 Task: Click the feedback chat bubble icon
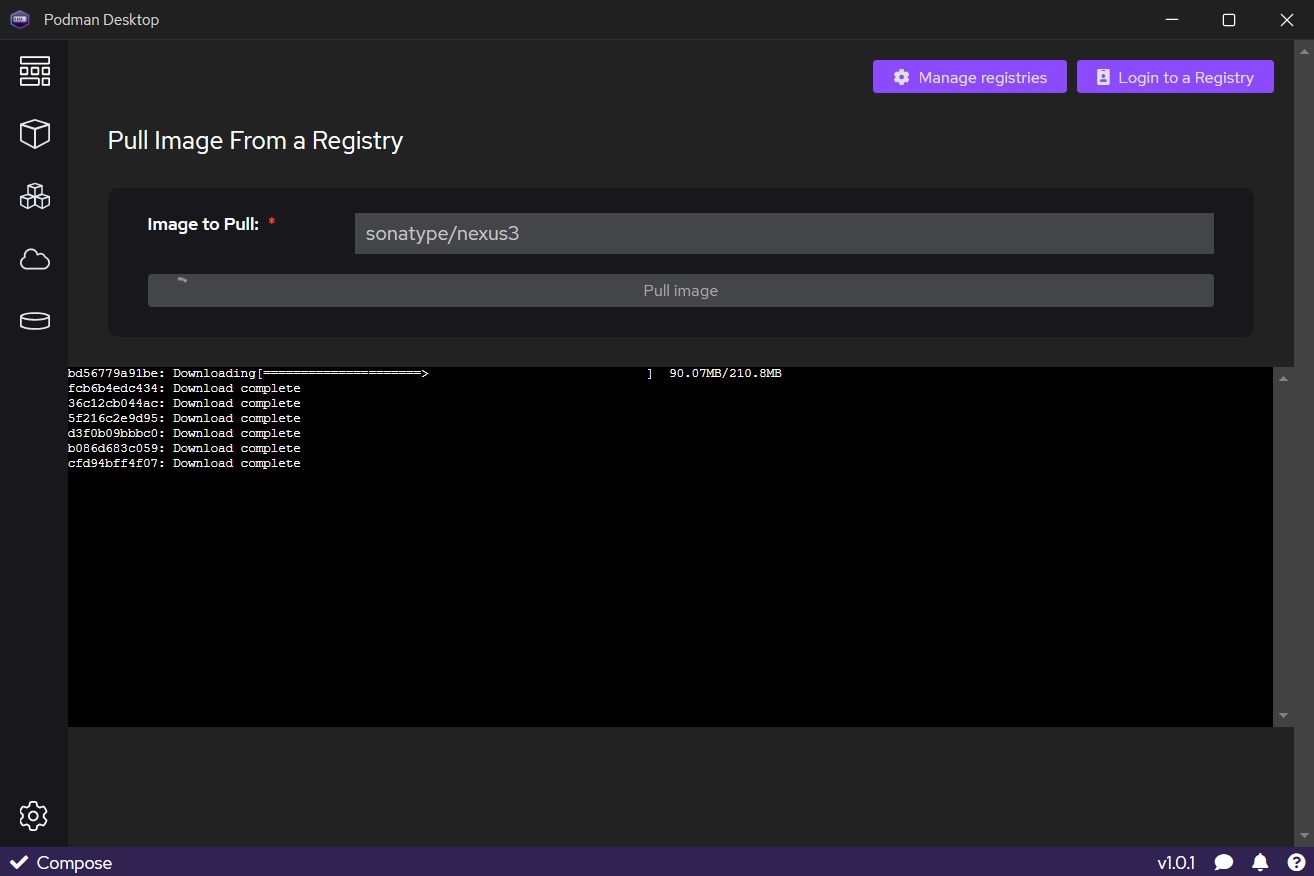[x=1223, y=862]
